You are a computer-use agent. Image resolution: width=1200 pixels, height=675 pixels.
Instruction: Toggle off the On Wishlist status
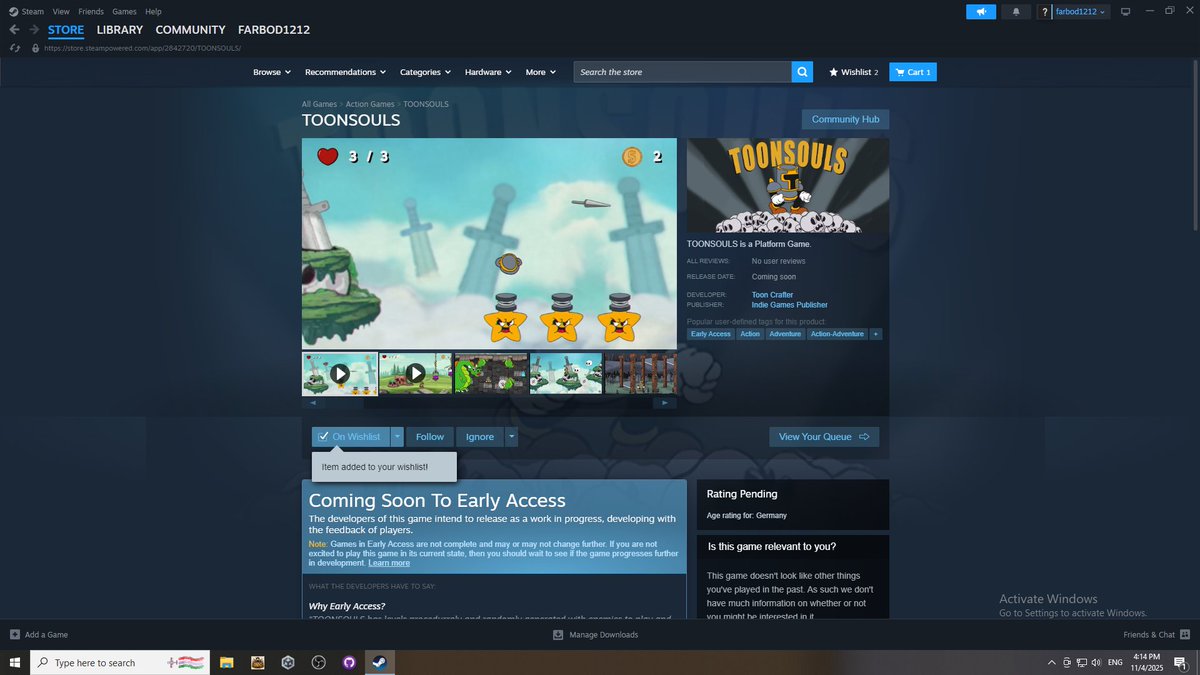pyautogui.click(x=351, y=436)
